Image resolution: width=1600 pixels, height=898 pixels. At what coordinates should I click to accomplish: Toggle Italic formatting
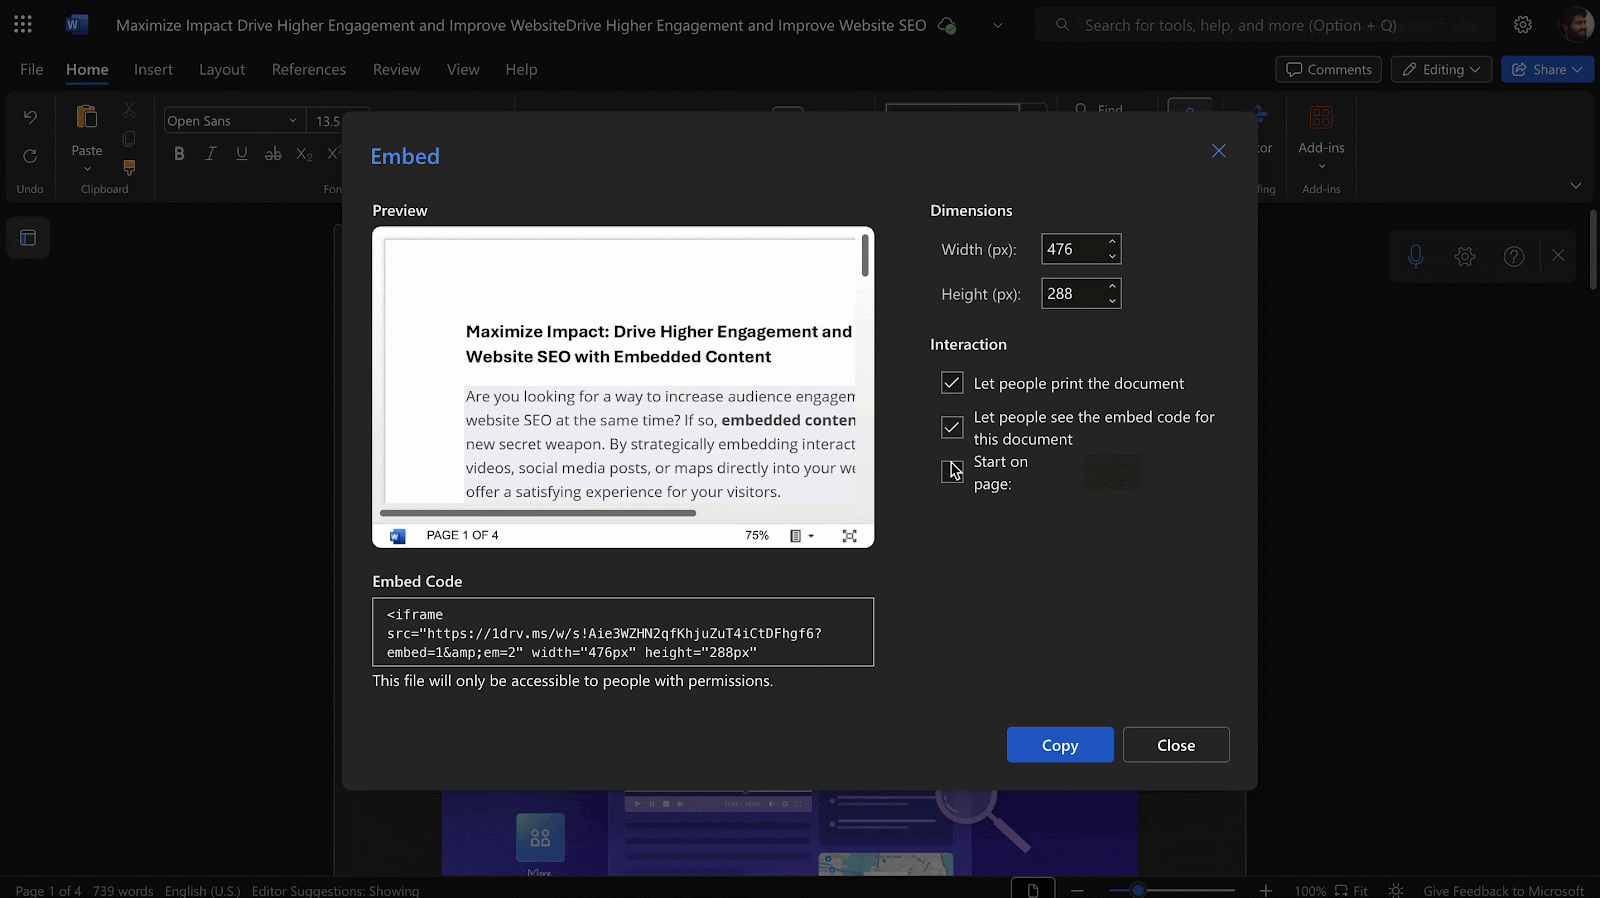(210, 153)
